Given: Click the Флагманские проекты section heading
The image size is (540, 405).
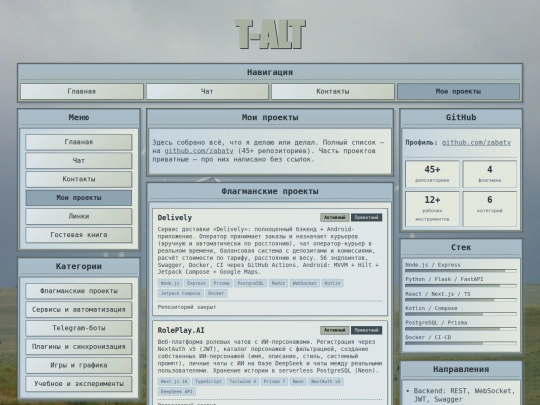Looking at the screenshot, I should [x=270, y=191].
